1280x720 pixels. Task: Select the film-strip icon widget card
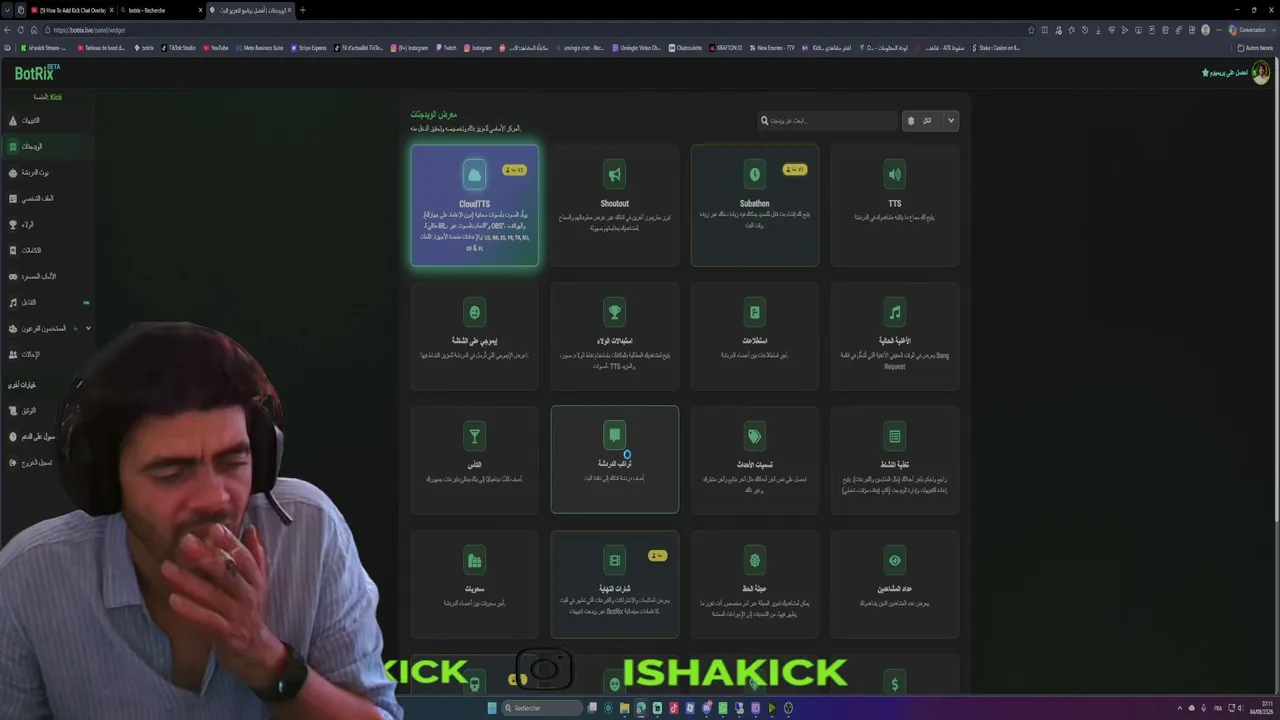(x=615, y=560)
